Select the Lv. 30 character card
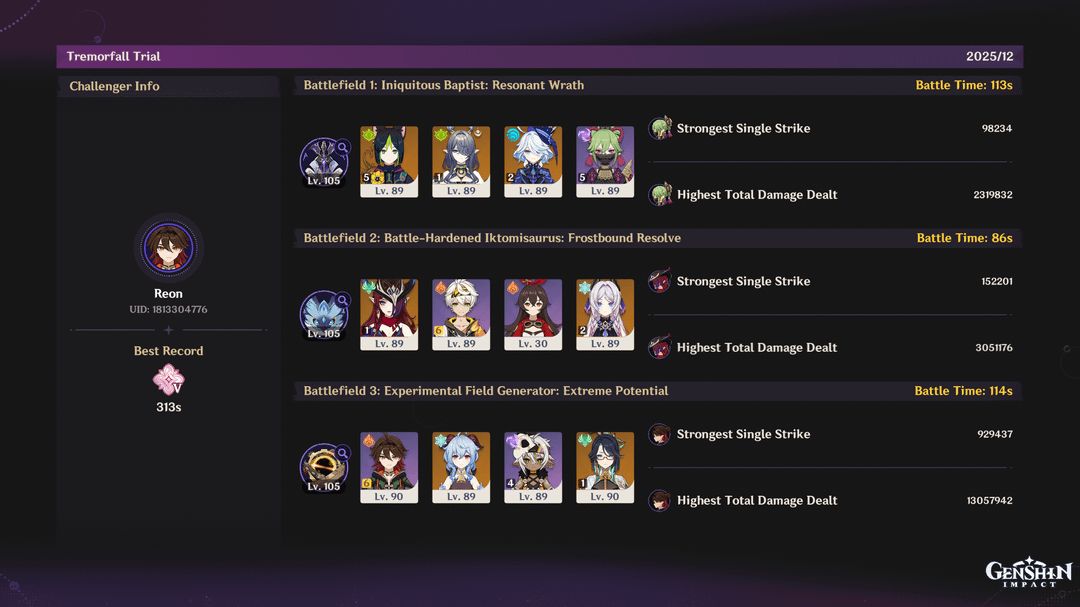 click(x=533, y=315)
